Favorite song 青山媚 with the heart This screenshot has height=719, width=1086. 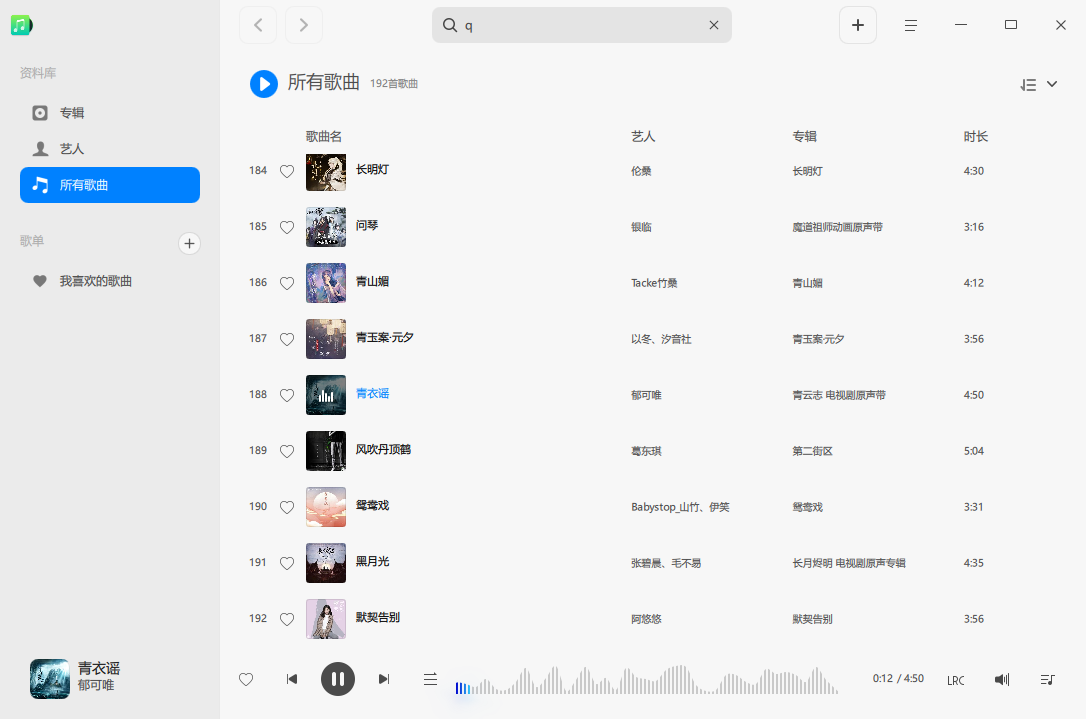pos(287,283)
